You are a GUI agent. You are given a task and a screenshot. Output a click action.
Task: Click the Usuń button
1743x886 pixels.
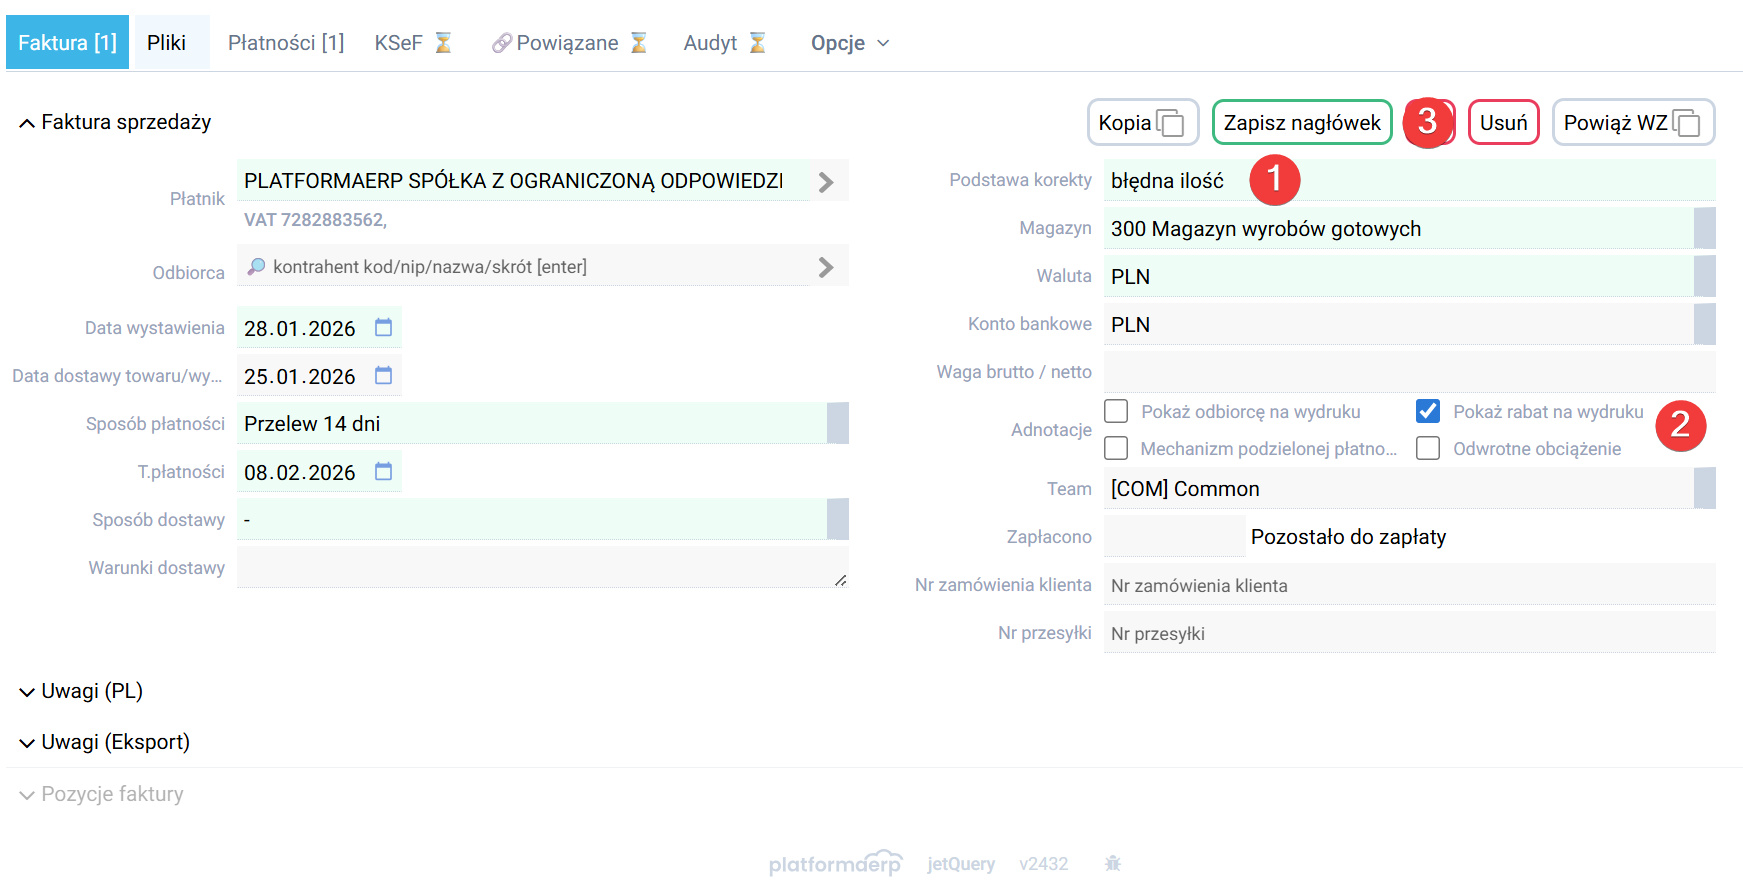1503,123
